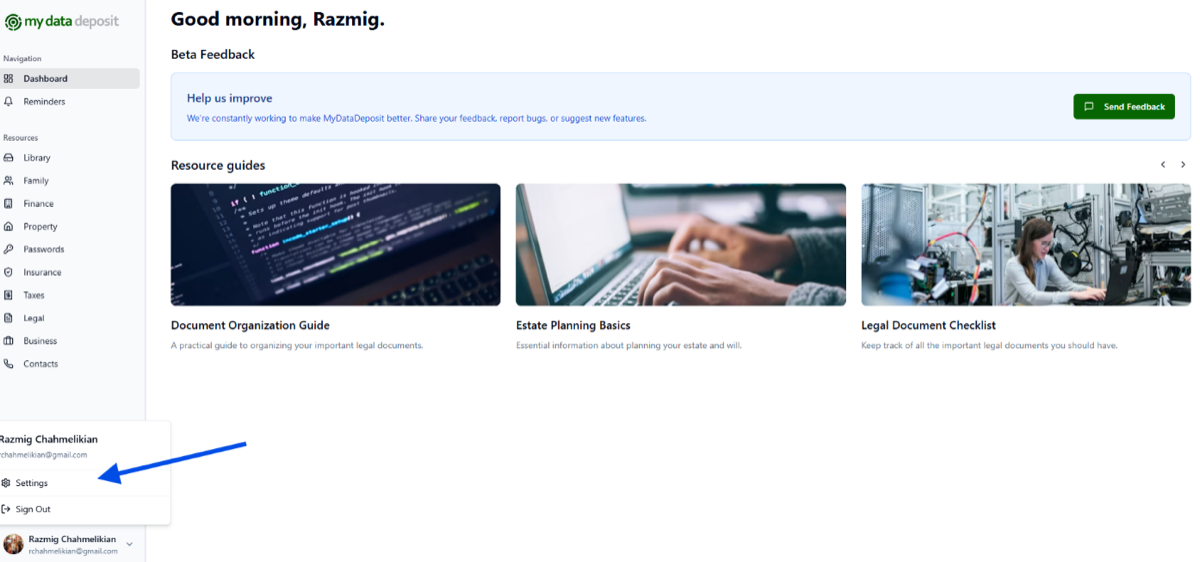This screenshot has width=1200, height=562.
Task: Click the Property house icon
Action: [8, 227]
